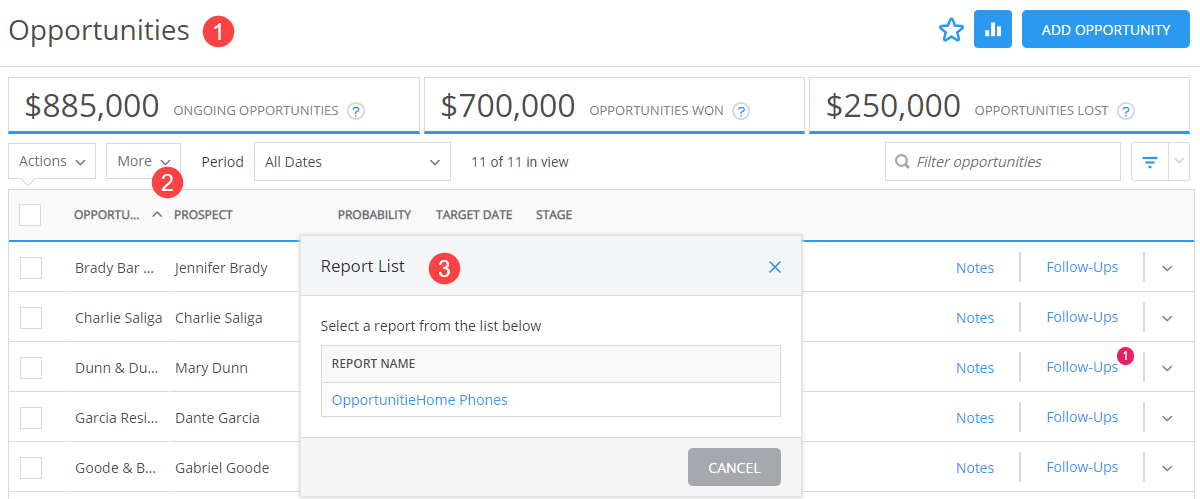Sort by Opportunity column arrow
Screen dimensions: 1200x499
tap(157, 214)
